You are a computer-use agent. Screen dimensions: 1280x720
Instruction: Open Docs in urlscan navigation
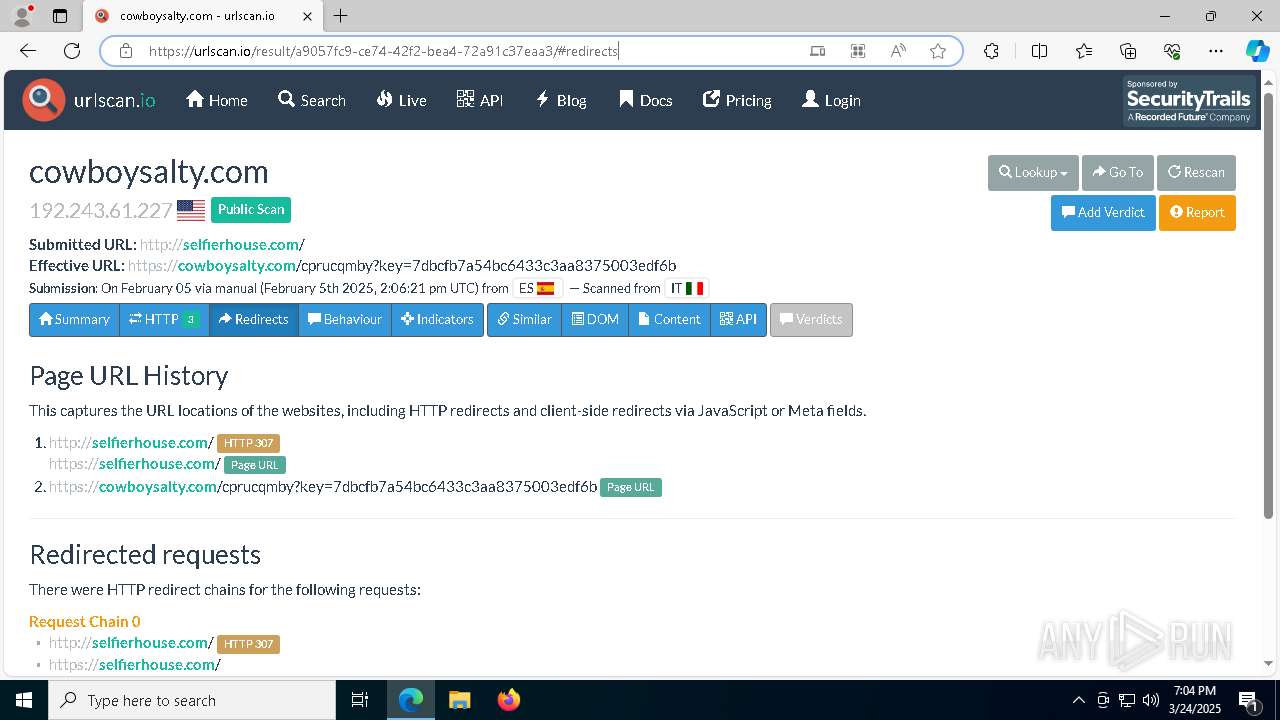pyautogui.click(x=645, y=100)
